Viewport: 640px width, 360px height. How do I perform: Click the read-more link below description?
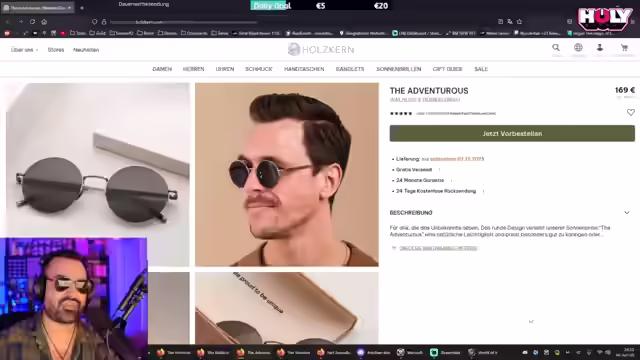tap(438, 248)
